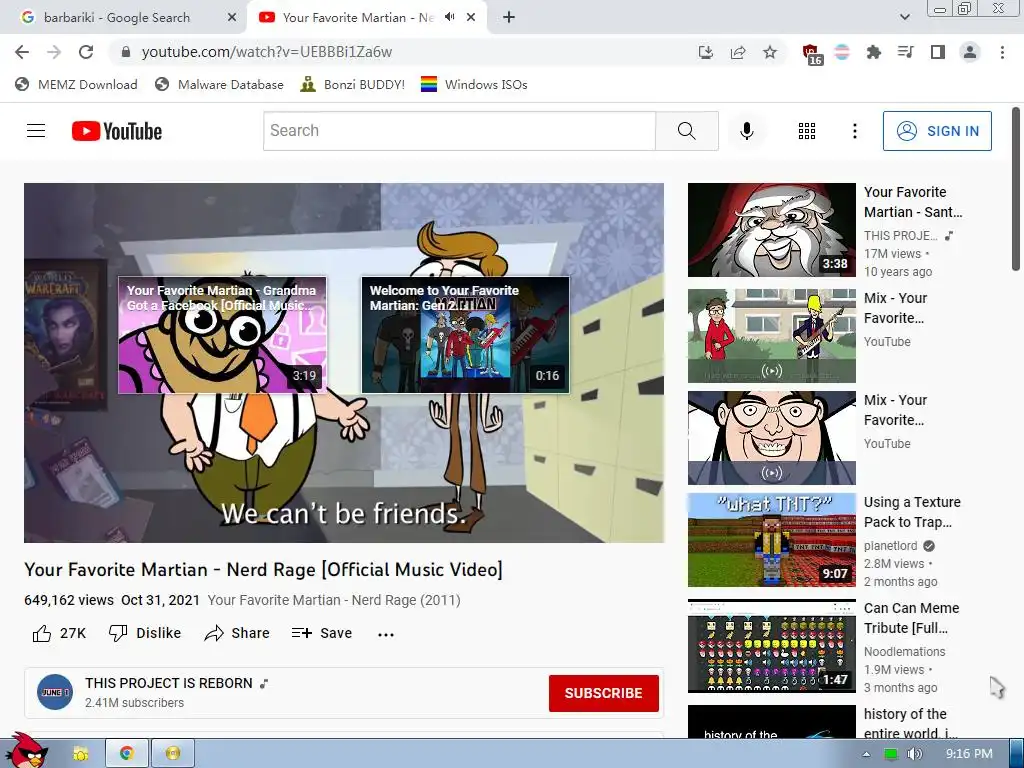Show hidden tray icons arrow
The image size is (1024, 768).
click(866, 754)
